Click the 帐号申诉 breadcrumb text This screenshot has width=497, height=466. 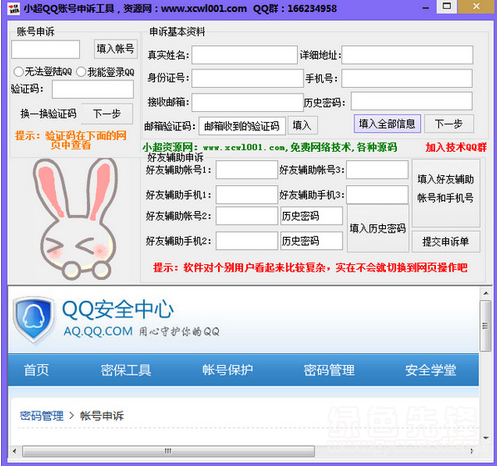[102, 416]
